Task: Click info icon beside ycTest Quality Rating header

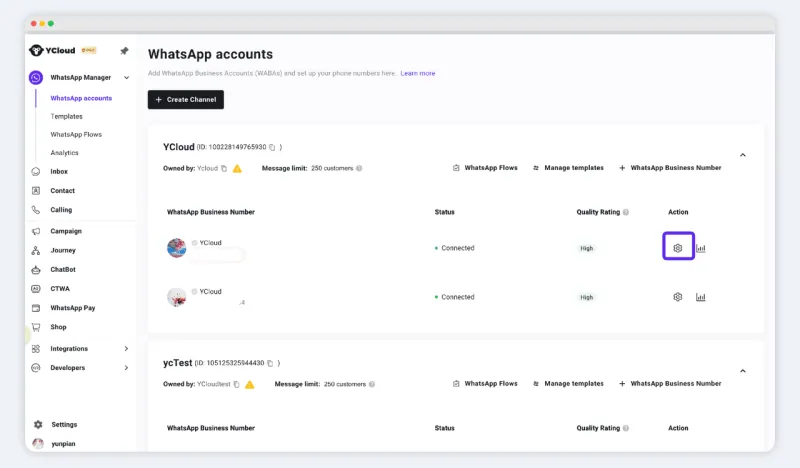Action: [x=626, y=428]
